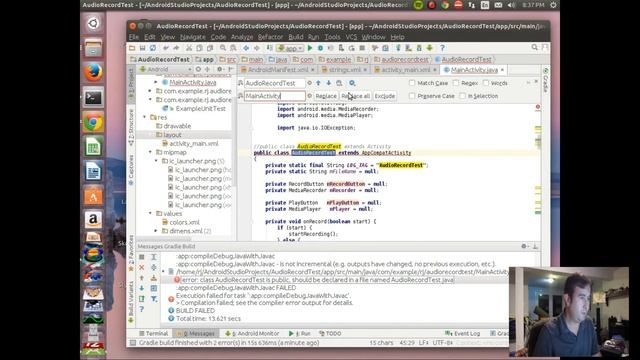Click the Redo arrow in toolbar
The image size is (640, 360).
coord(176,48)
